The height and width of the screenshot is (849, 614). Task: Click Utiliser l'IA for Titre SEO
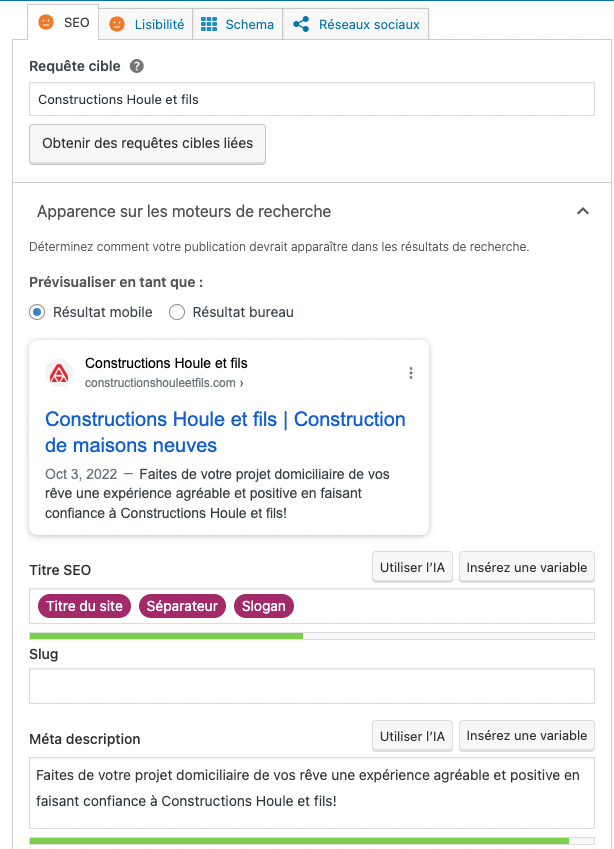412,567
